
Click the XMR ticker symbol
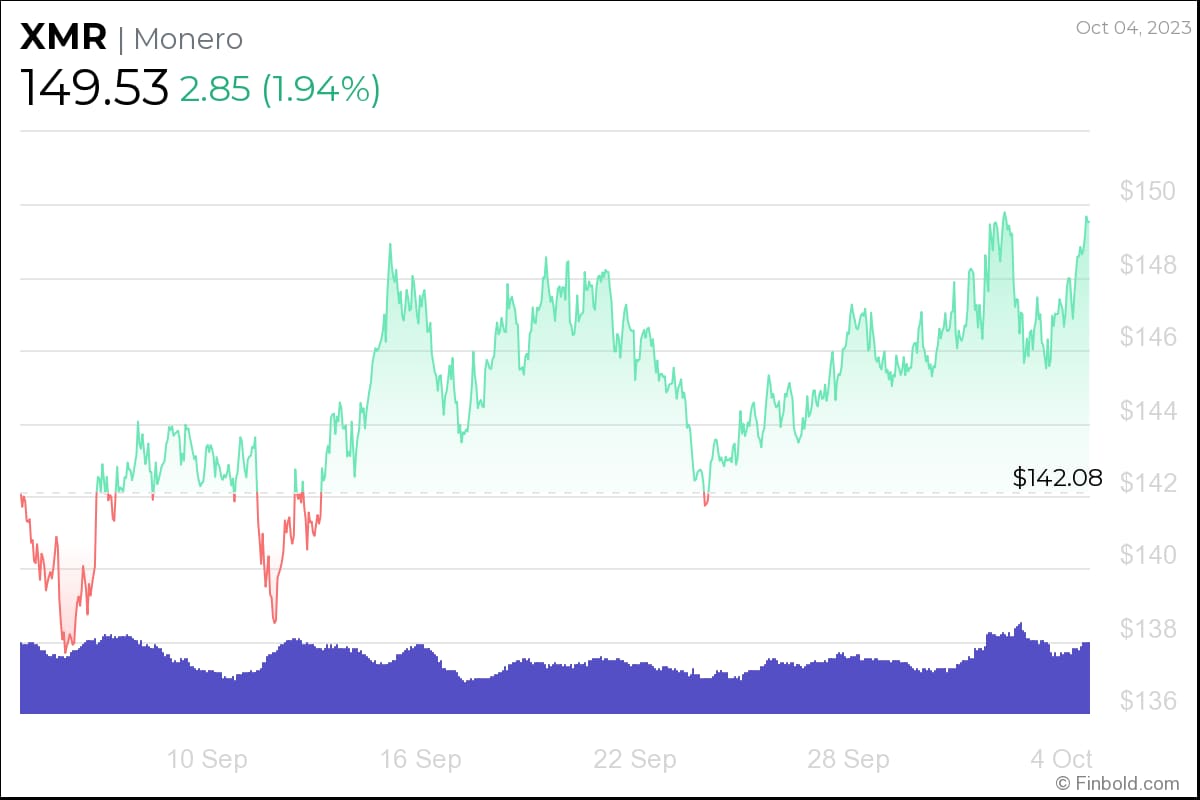click(62, 38)
